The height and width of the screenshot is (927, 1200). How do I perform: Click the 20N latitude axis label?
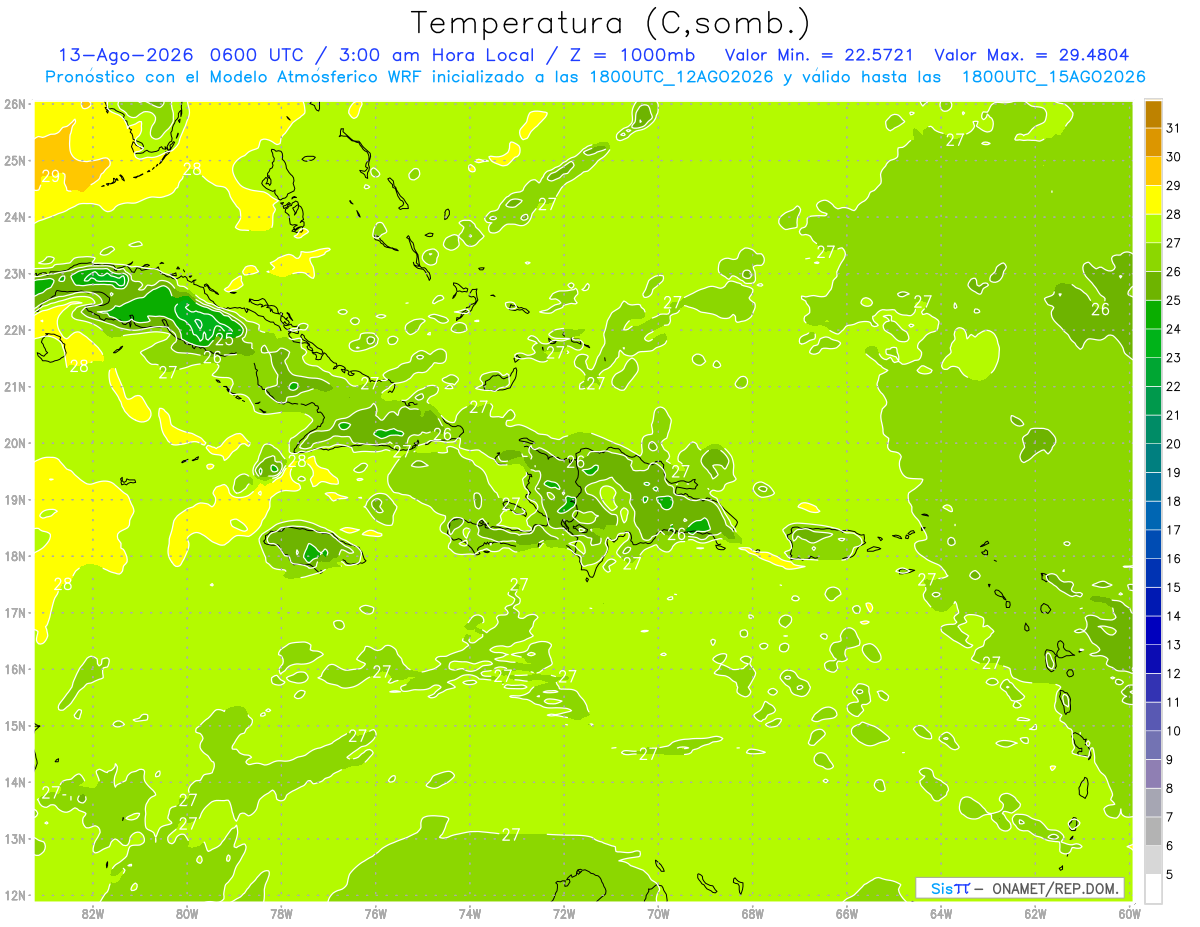15,443
